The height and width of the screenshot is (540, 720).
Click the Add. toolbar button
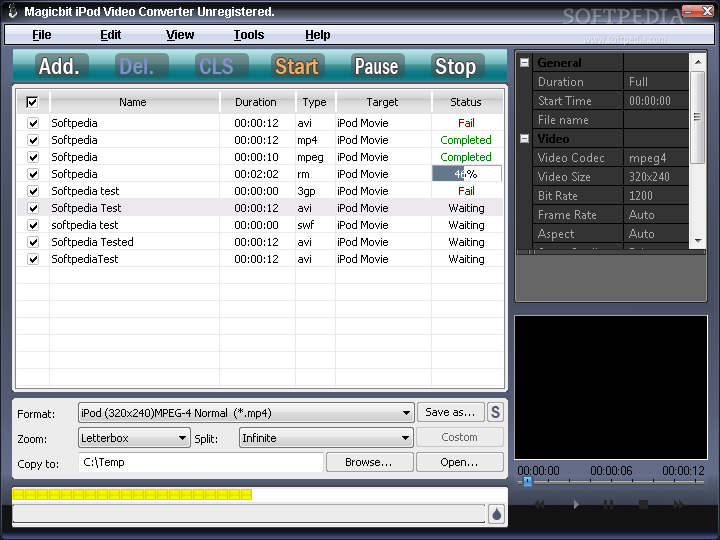[x=62, y=66]
